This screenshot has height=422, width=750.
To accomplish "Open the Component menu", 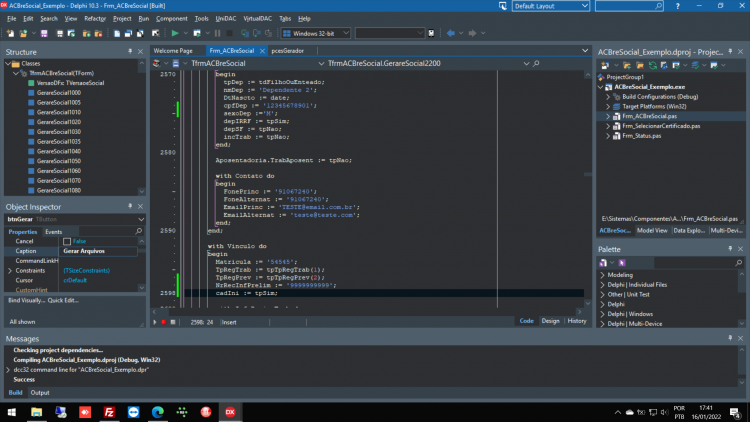I will pos(172,19).
